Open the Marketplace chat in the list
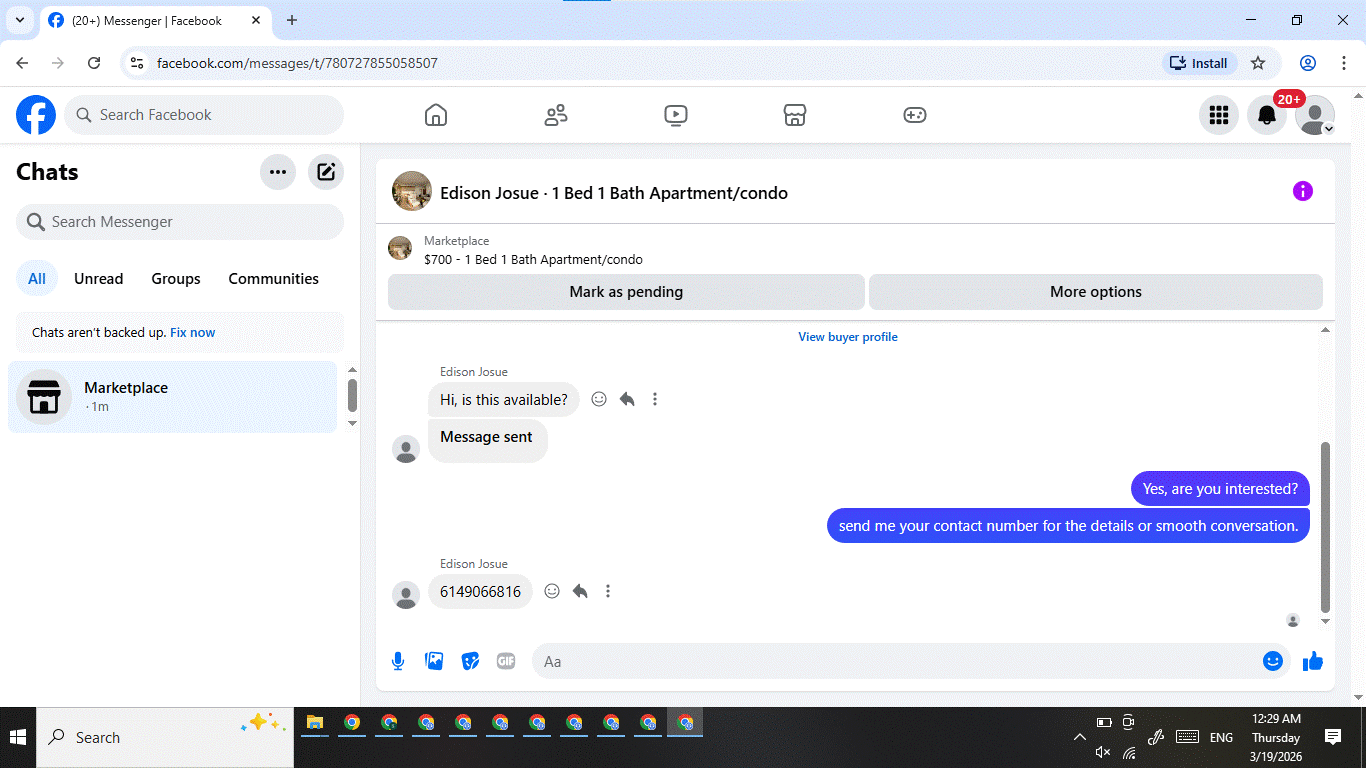Viewport: 1366px width, 768px height. click(173, 397)
